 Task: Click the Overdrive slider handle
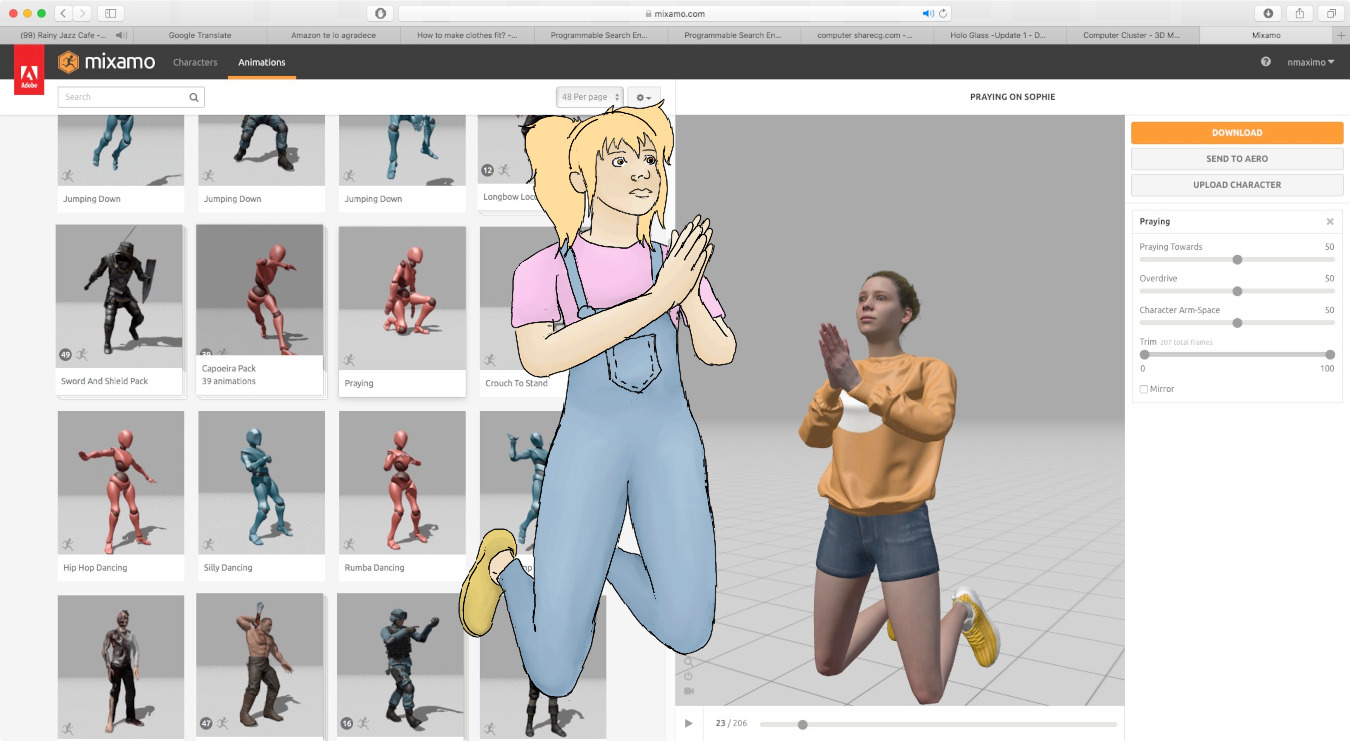(x=1237, y=291)
